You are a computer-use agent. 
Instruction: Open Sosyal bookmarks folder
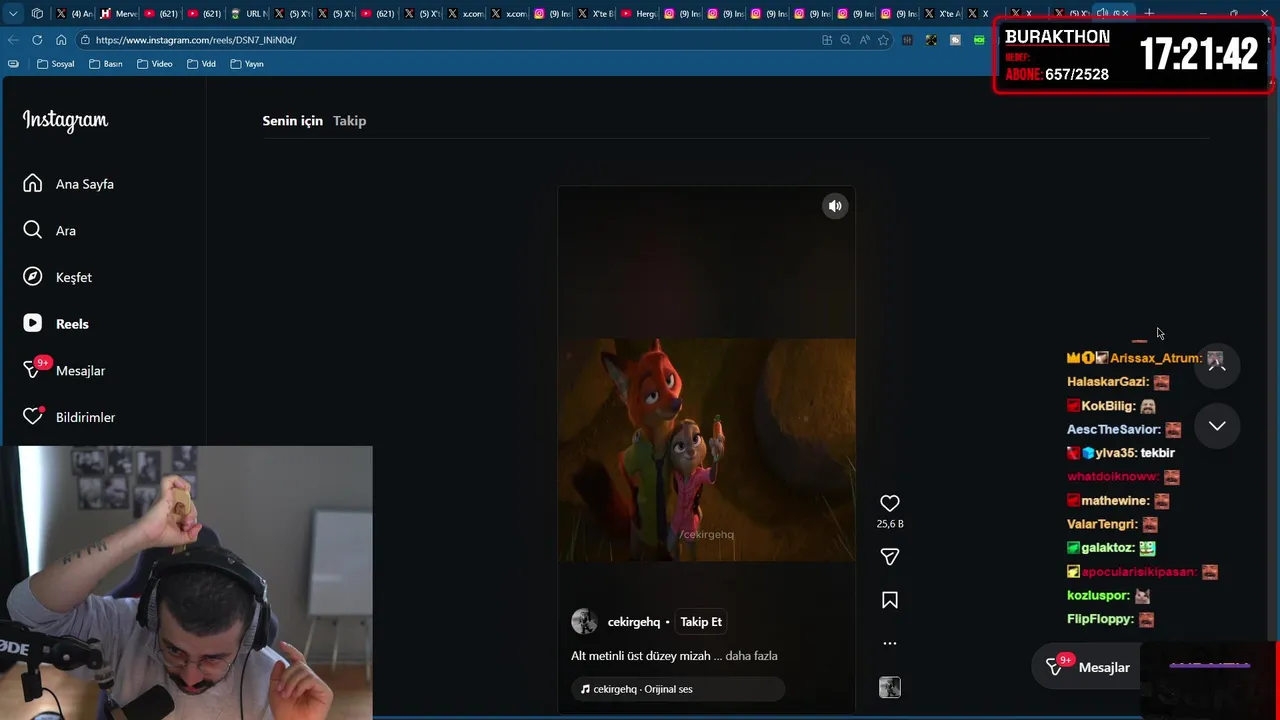click(56, 64)
